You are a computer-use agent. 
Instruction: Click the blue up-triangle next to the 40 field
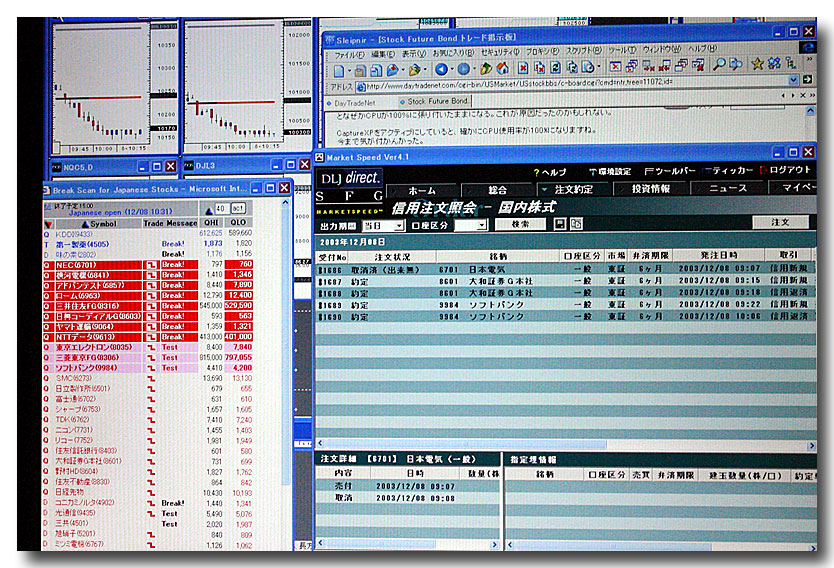[209, 211]
